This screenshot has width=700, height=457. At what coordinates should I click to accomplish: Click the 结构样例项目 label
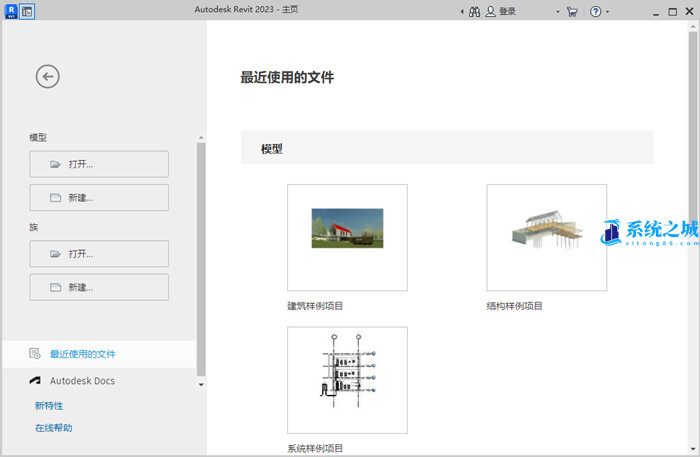click(x=514, y=306)
